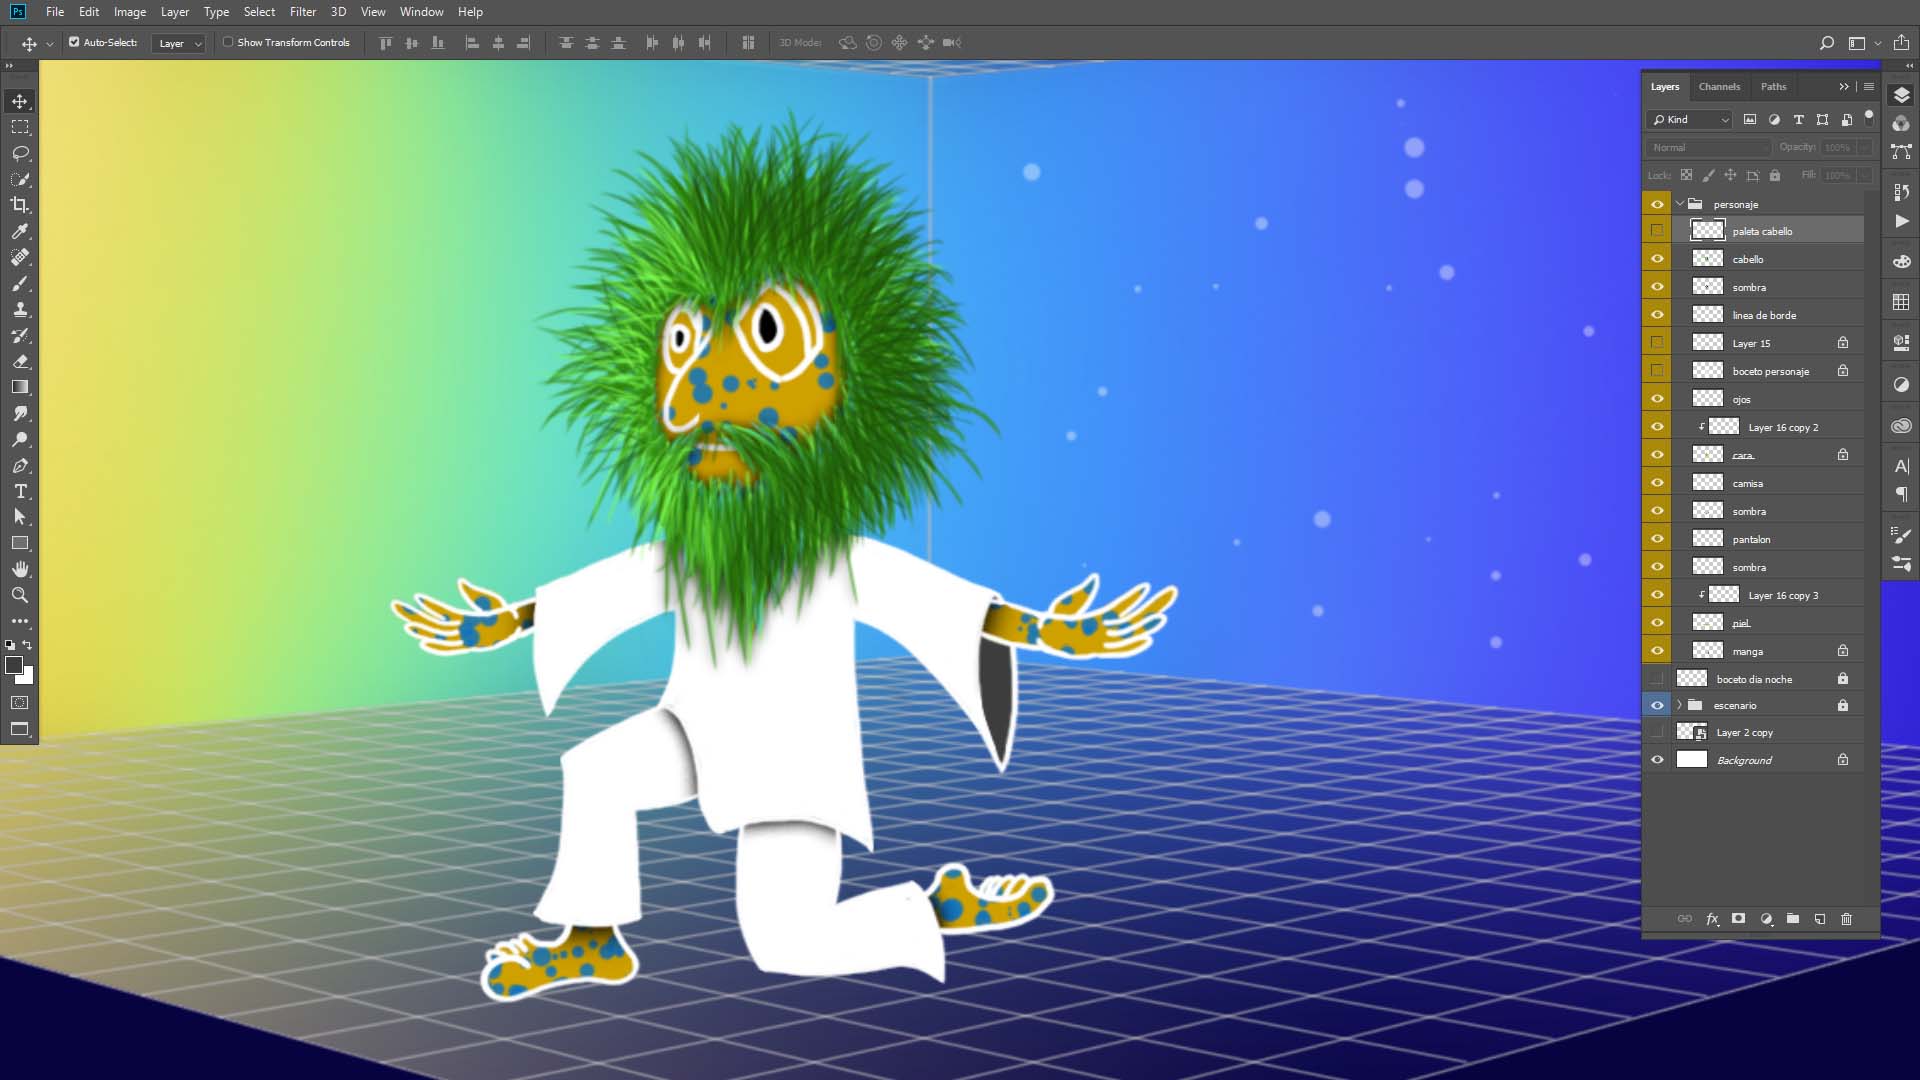Image resolution: width=1920 pixels, height=1080 pixels.
Task: Hide the cabello layer
Action: [x=1657, y=259]
